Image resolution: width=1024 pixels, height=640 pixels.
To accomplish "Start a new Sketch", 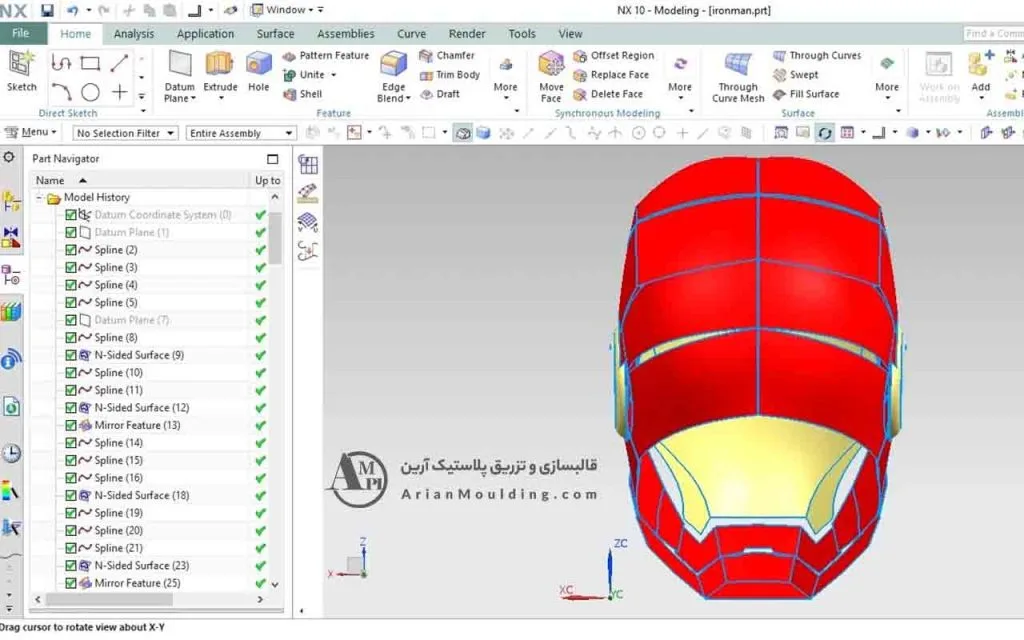I will [x=21, y=66].
